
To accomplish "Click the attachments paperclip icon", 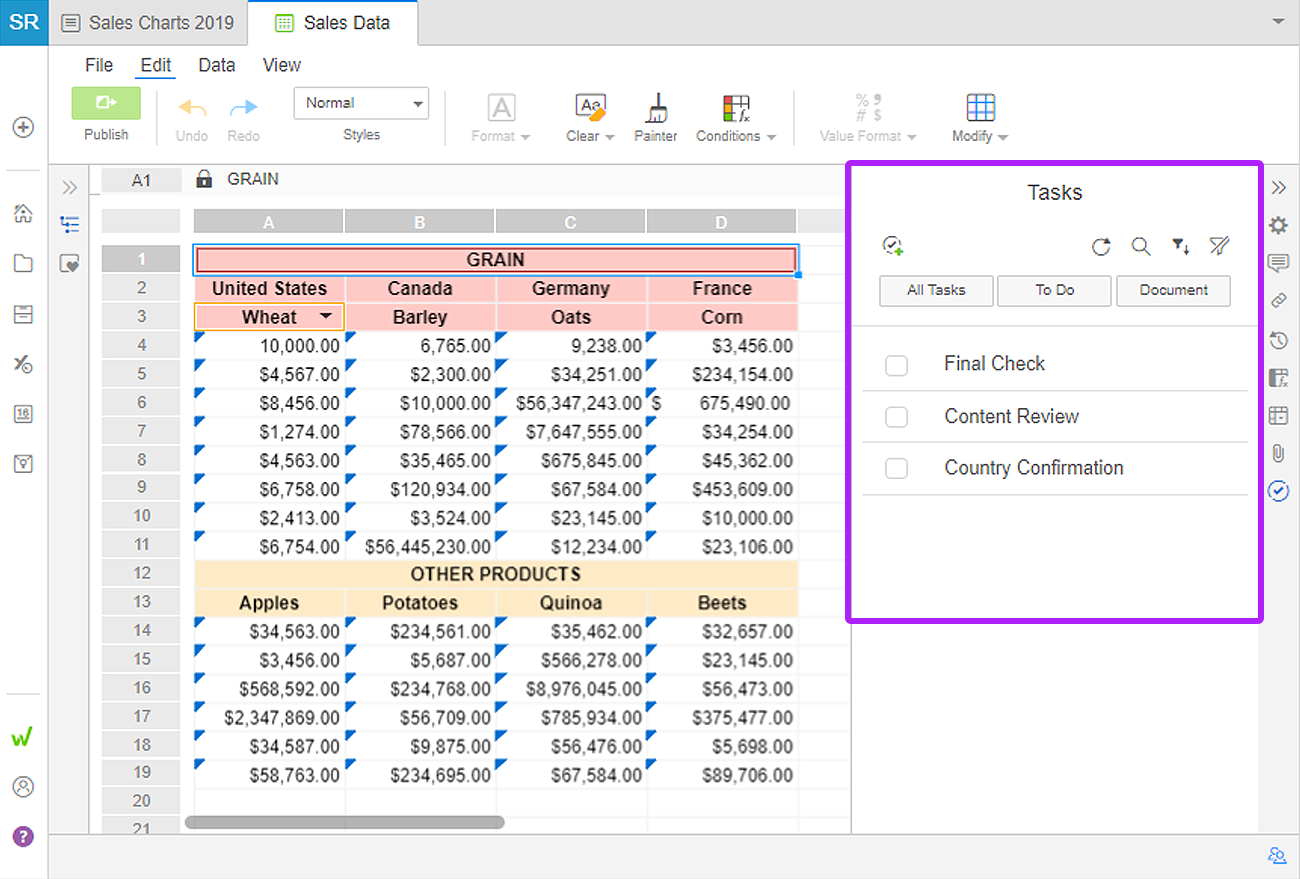I will (x=1278, y=452).
